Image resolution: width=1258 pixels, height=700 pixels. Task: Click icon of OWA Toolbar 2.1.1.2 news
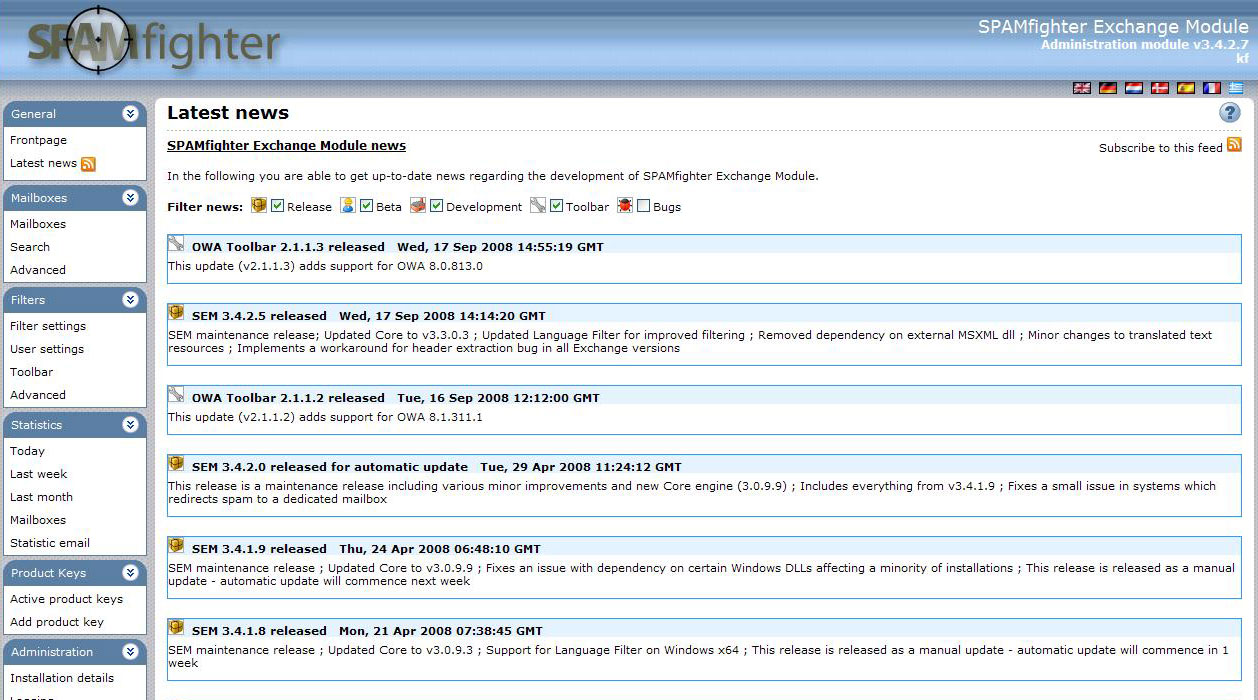click(176, 395)
